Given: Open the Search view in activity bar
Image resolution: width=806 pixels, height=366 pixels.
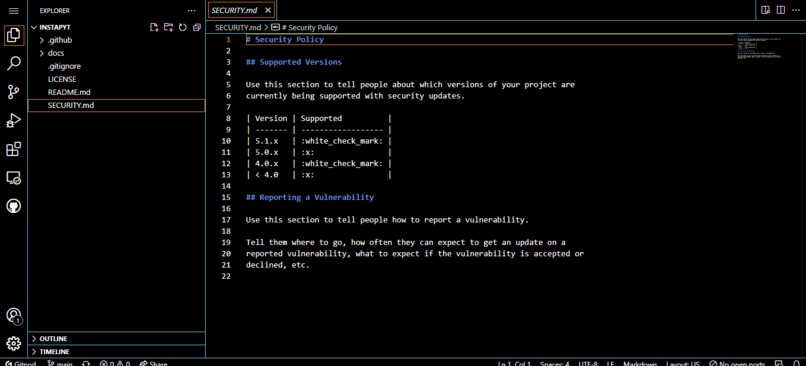Looking at the screenshot, I should pos(13,64).
